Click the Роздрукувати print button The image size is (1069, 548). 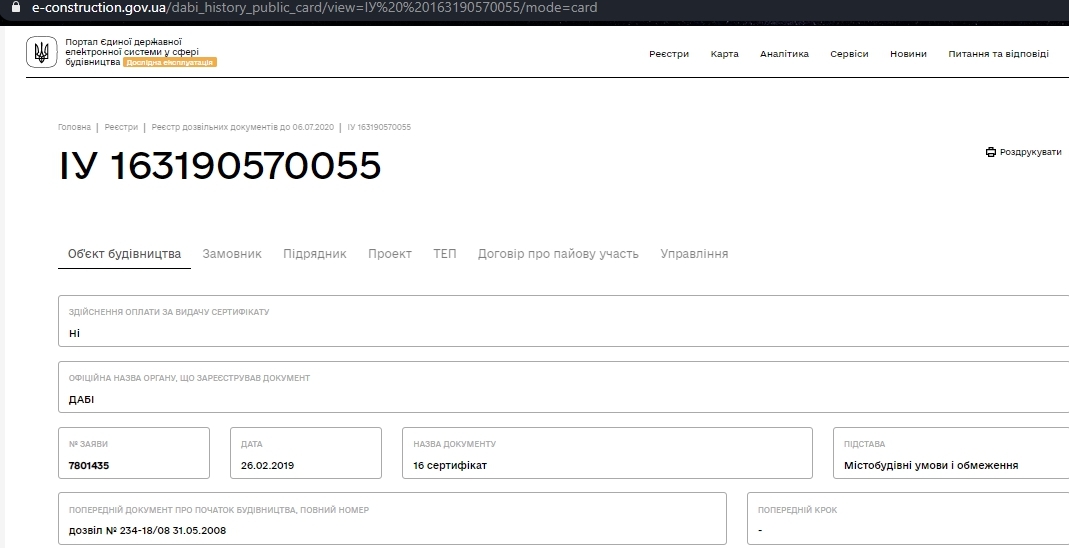pyautogui.click(x=1023, y=152)
